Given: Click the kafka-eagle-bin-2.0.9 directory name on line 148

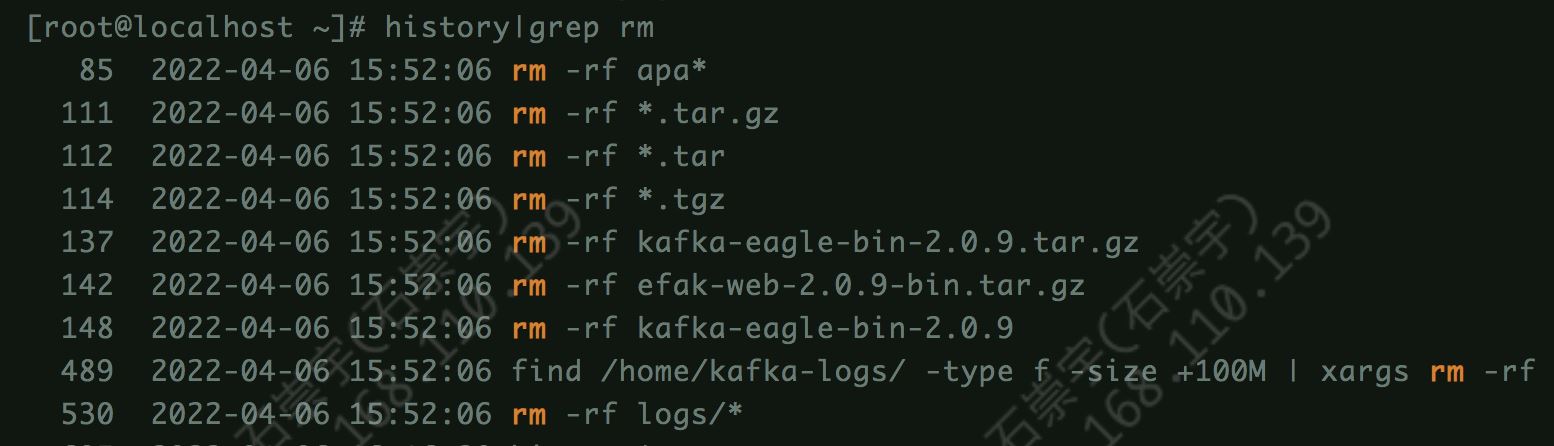Looking at the screenshot, I should 825,328.
